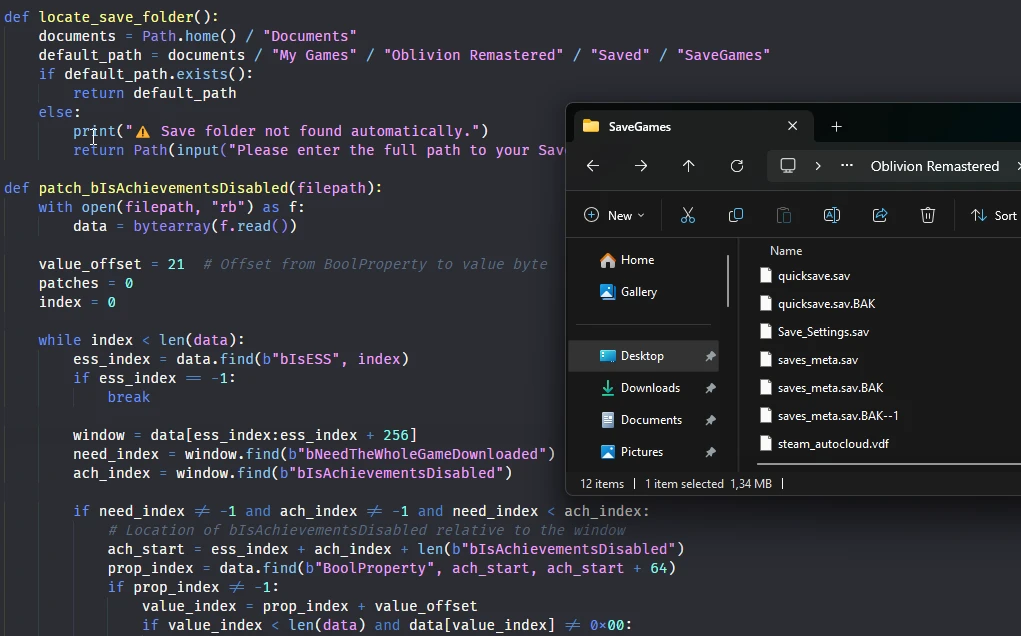
Task: Click the file icon beside quicksave.sav
Action: coord(766,276)
